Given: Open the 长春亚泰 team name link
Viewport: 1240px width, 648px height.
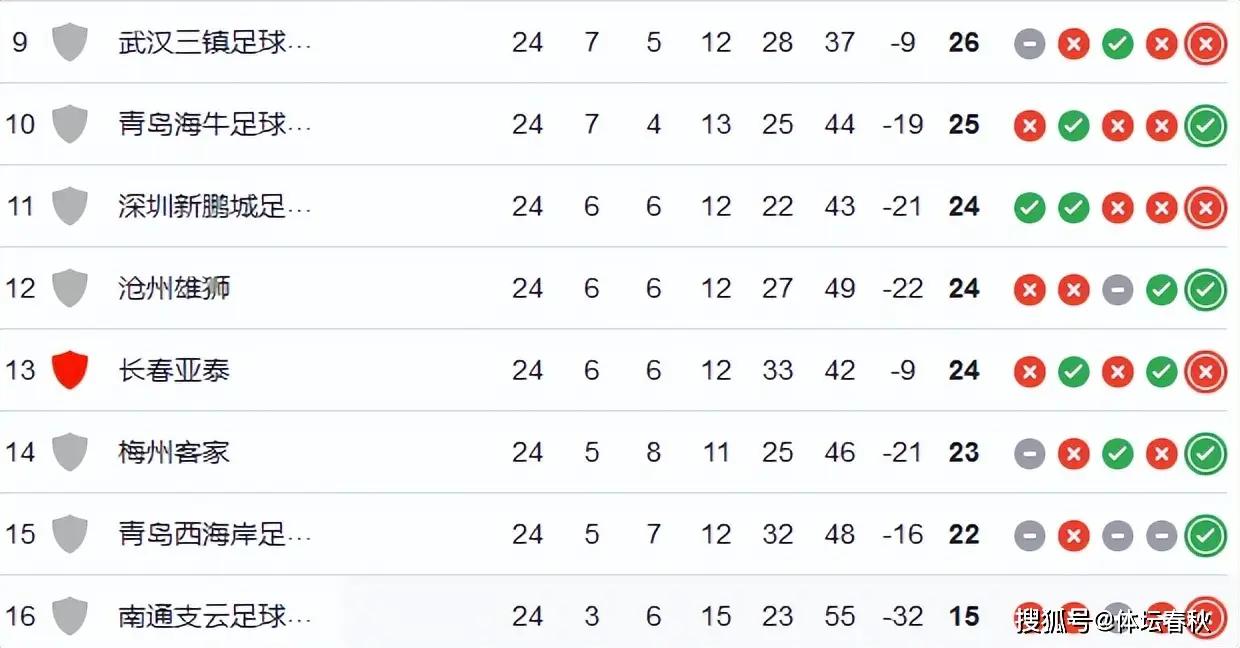Looking at the screenshot, I should tap(174, 371).
